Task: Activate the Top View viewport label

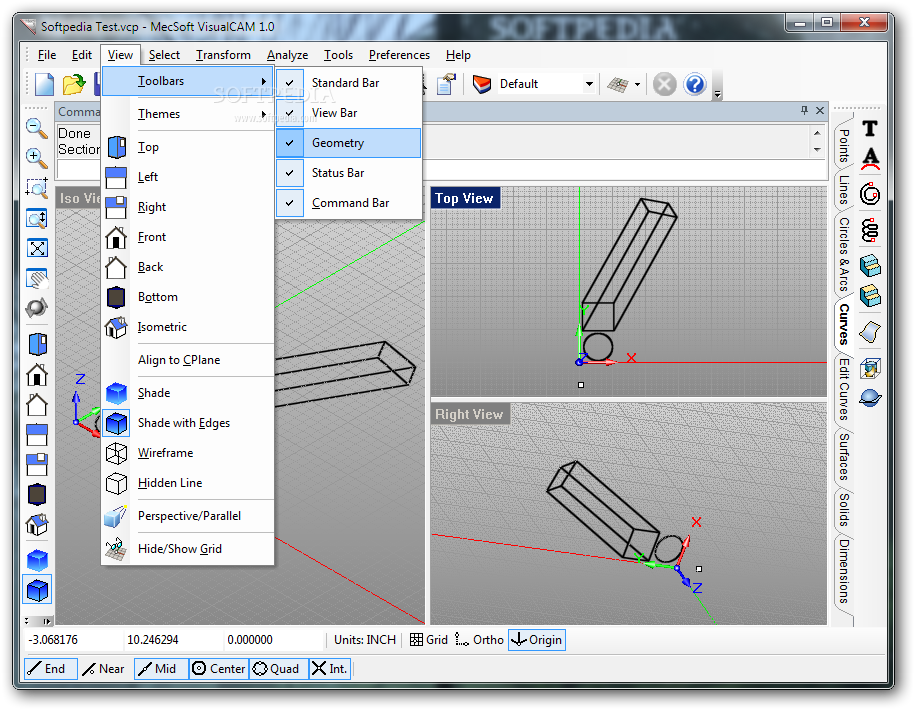Action: [x=465, y=198]
